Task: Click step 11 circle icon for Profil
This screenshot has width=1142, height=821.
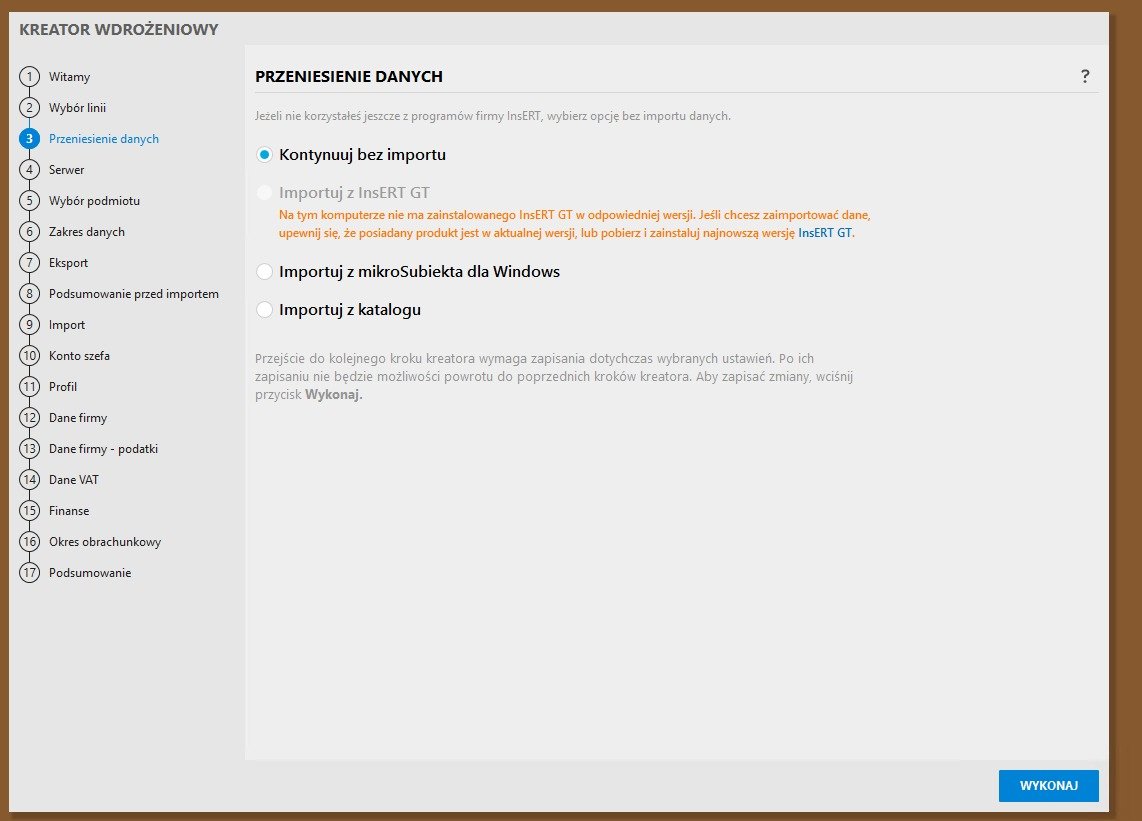Action: pos(30,387)
